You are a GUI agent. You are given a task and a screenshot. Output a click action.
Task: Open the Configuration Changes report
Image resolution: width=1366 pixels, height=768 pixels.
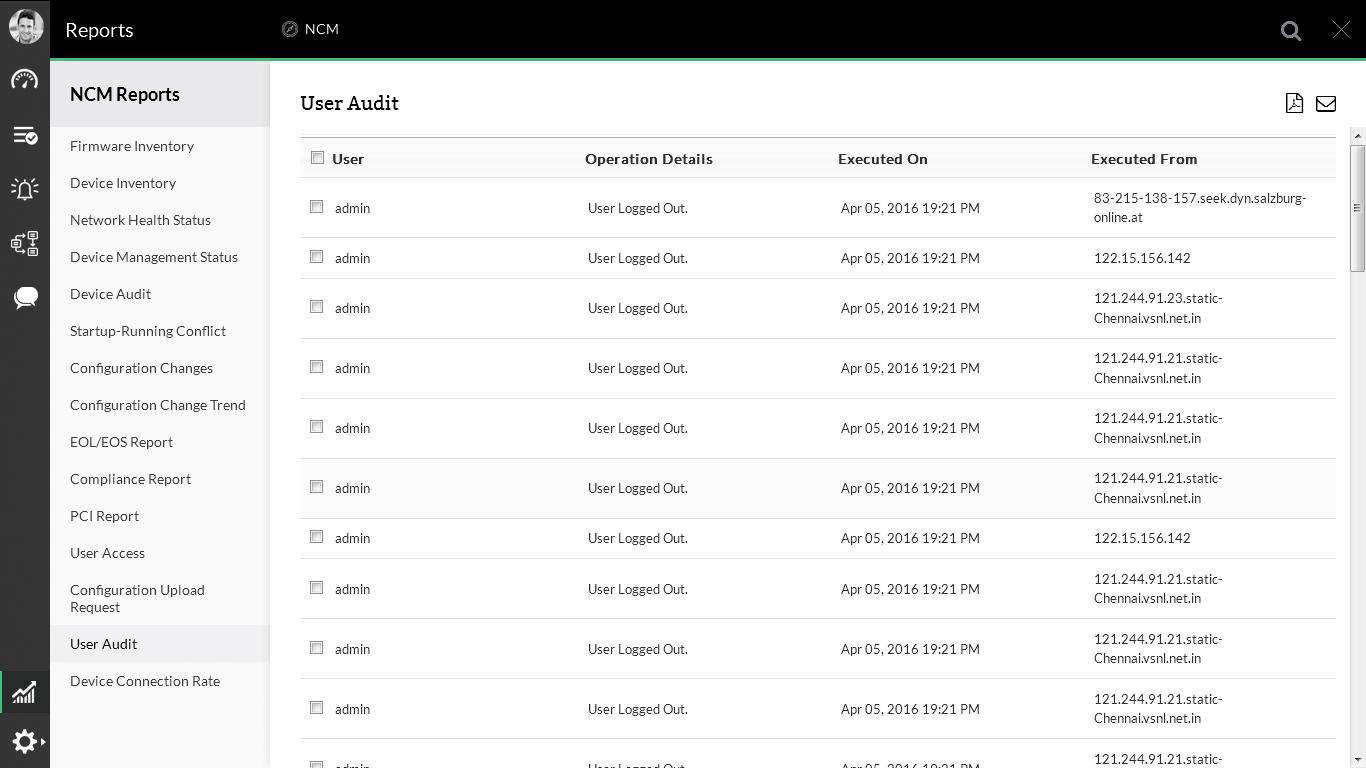pos(141,367)
